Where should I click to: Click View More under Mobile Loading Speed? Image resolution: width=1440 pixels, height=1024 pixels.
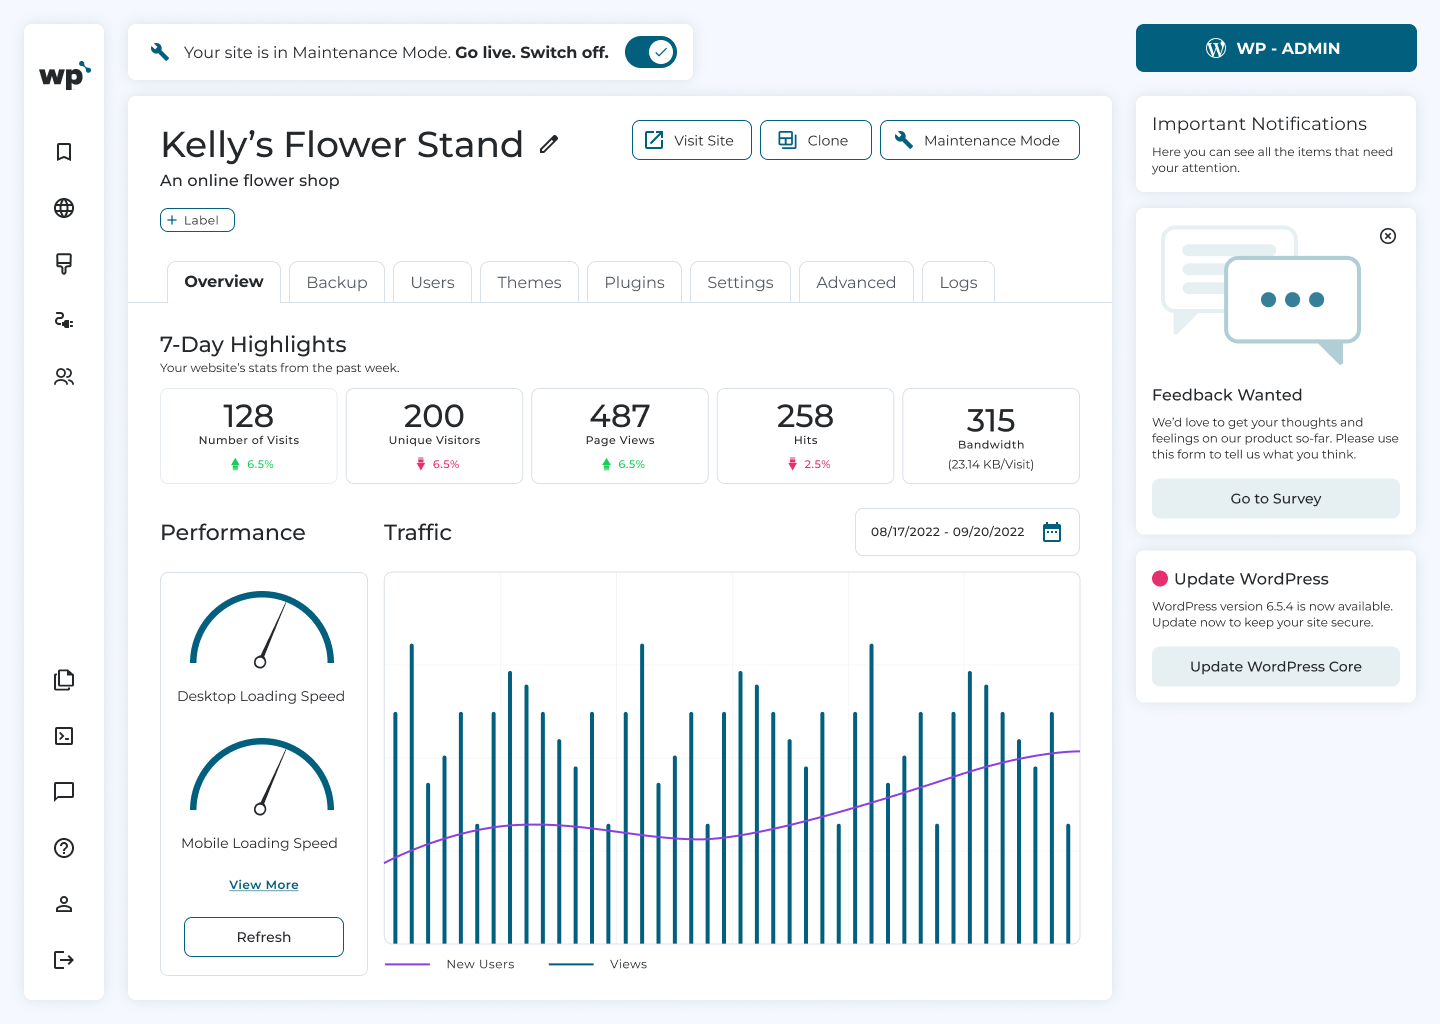point(263,884)
